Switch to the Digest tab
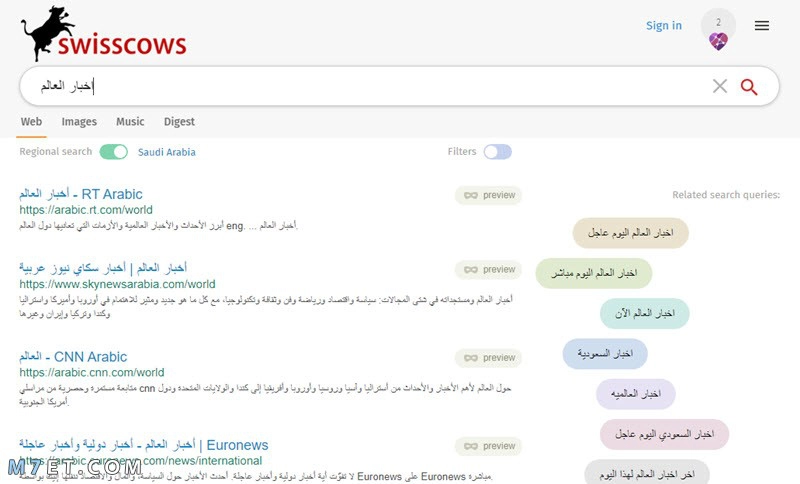Image resolution: width=800 pixels, height=484 pixels. tap(179, 122)
